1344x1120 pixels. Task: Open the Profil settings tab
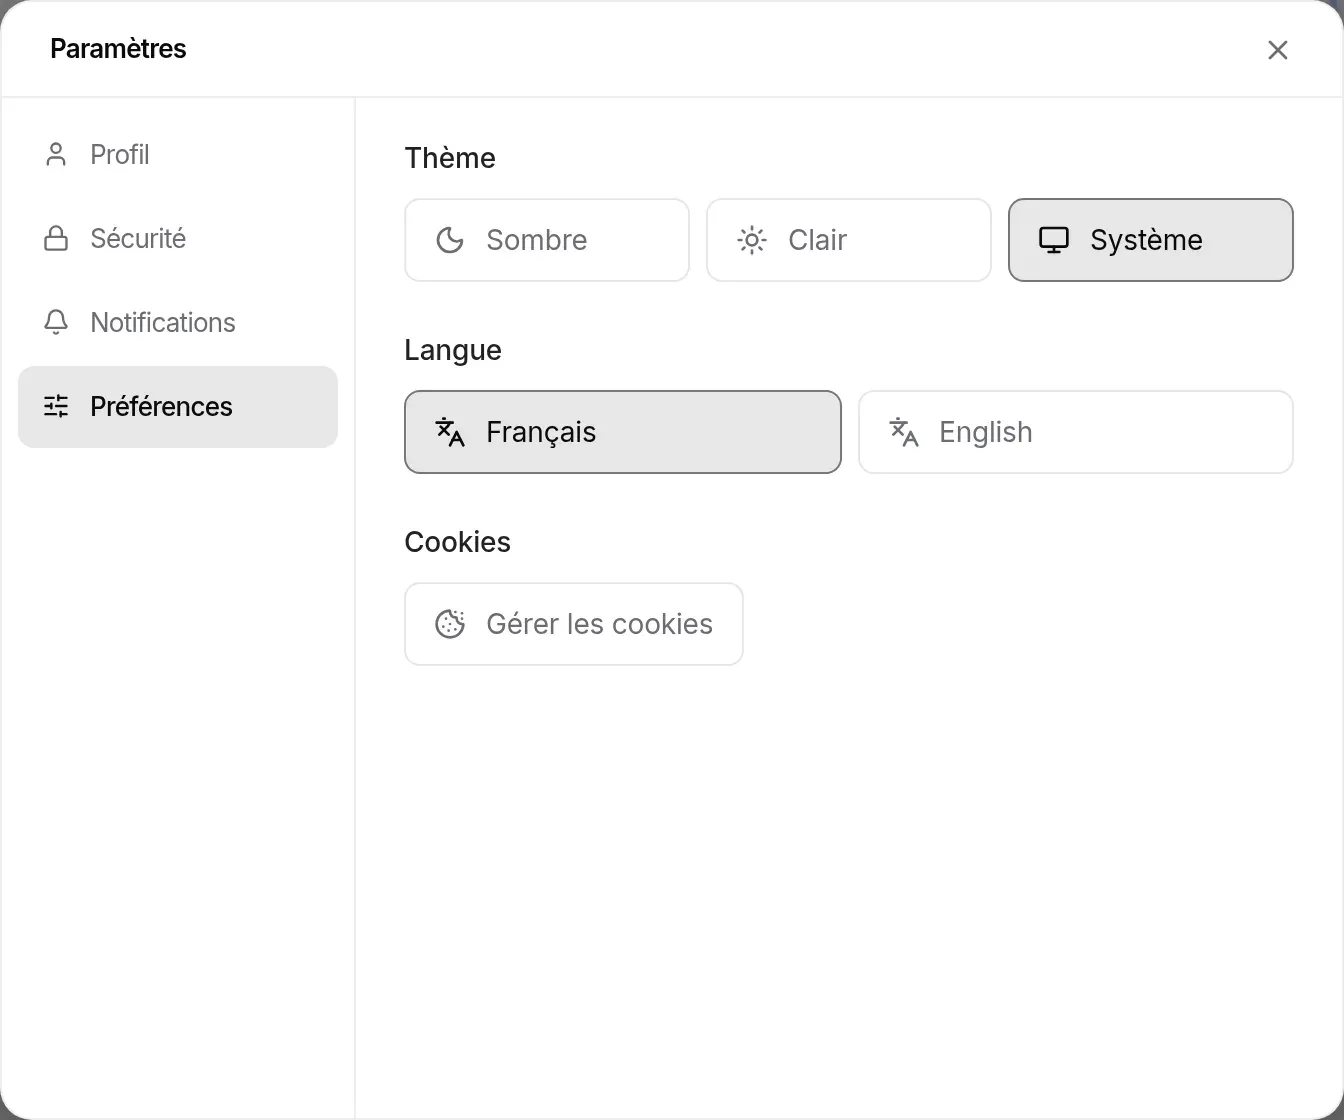click(178, 155)
